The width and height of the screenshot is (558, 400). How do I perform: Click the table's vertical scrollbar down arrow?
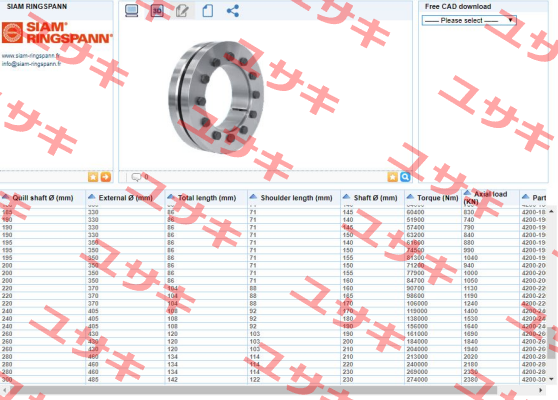tap(551, 379)
